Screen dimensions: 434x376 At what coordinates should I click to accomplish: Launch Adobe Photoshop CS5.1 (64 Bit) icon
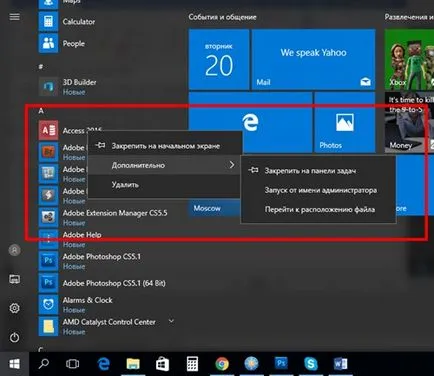[x=48, y=283]
